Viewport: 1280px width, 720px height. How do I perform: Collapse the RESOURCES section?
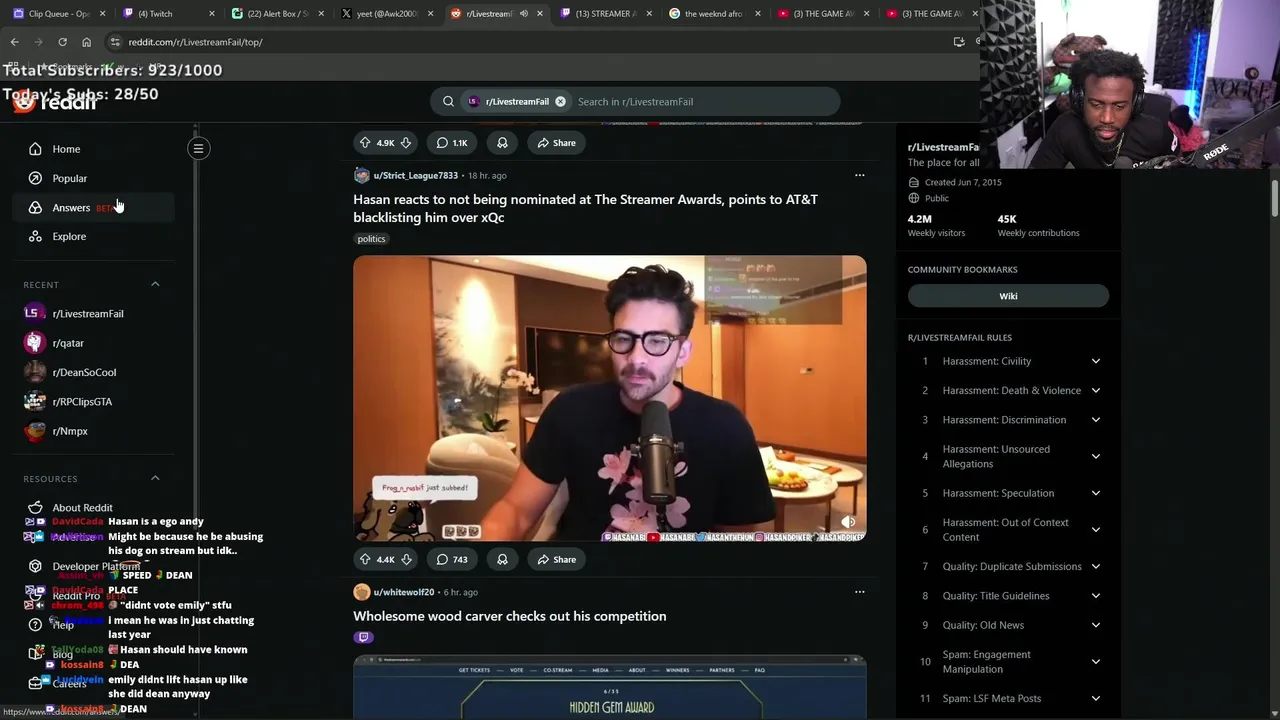(x=155, y=478)
